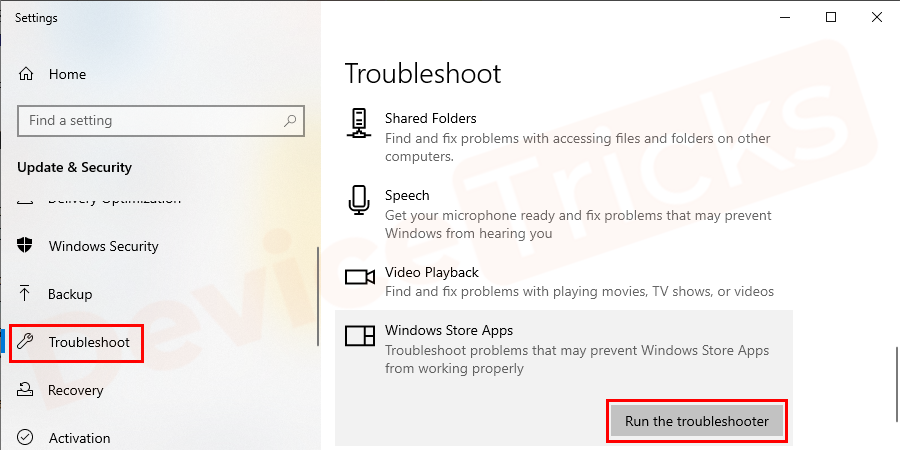Select Recovery in the sidebar
The width and height of the screenshot is (900, 450).
(76, 390)
